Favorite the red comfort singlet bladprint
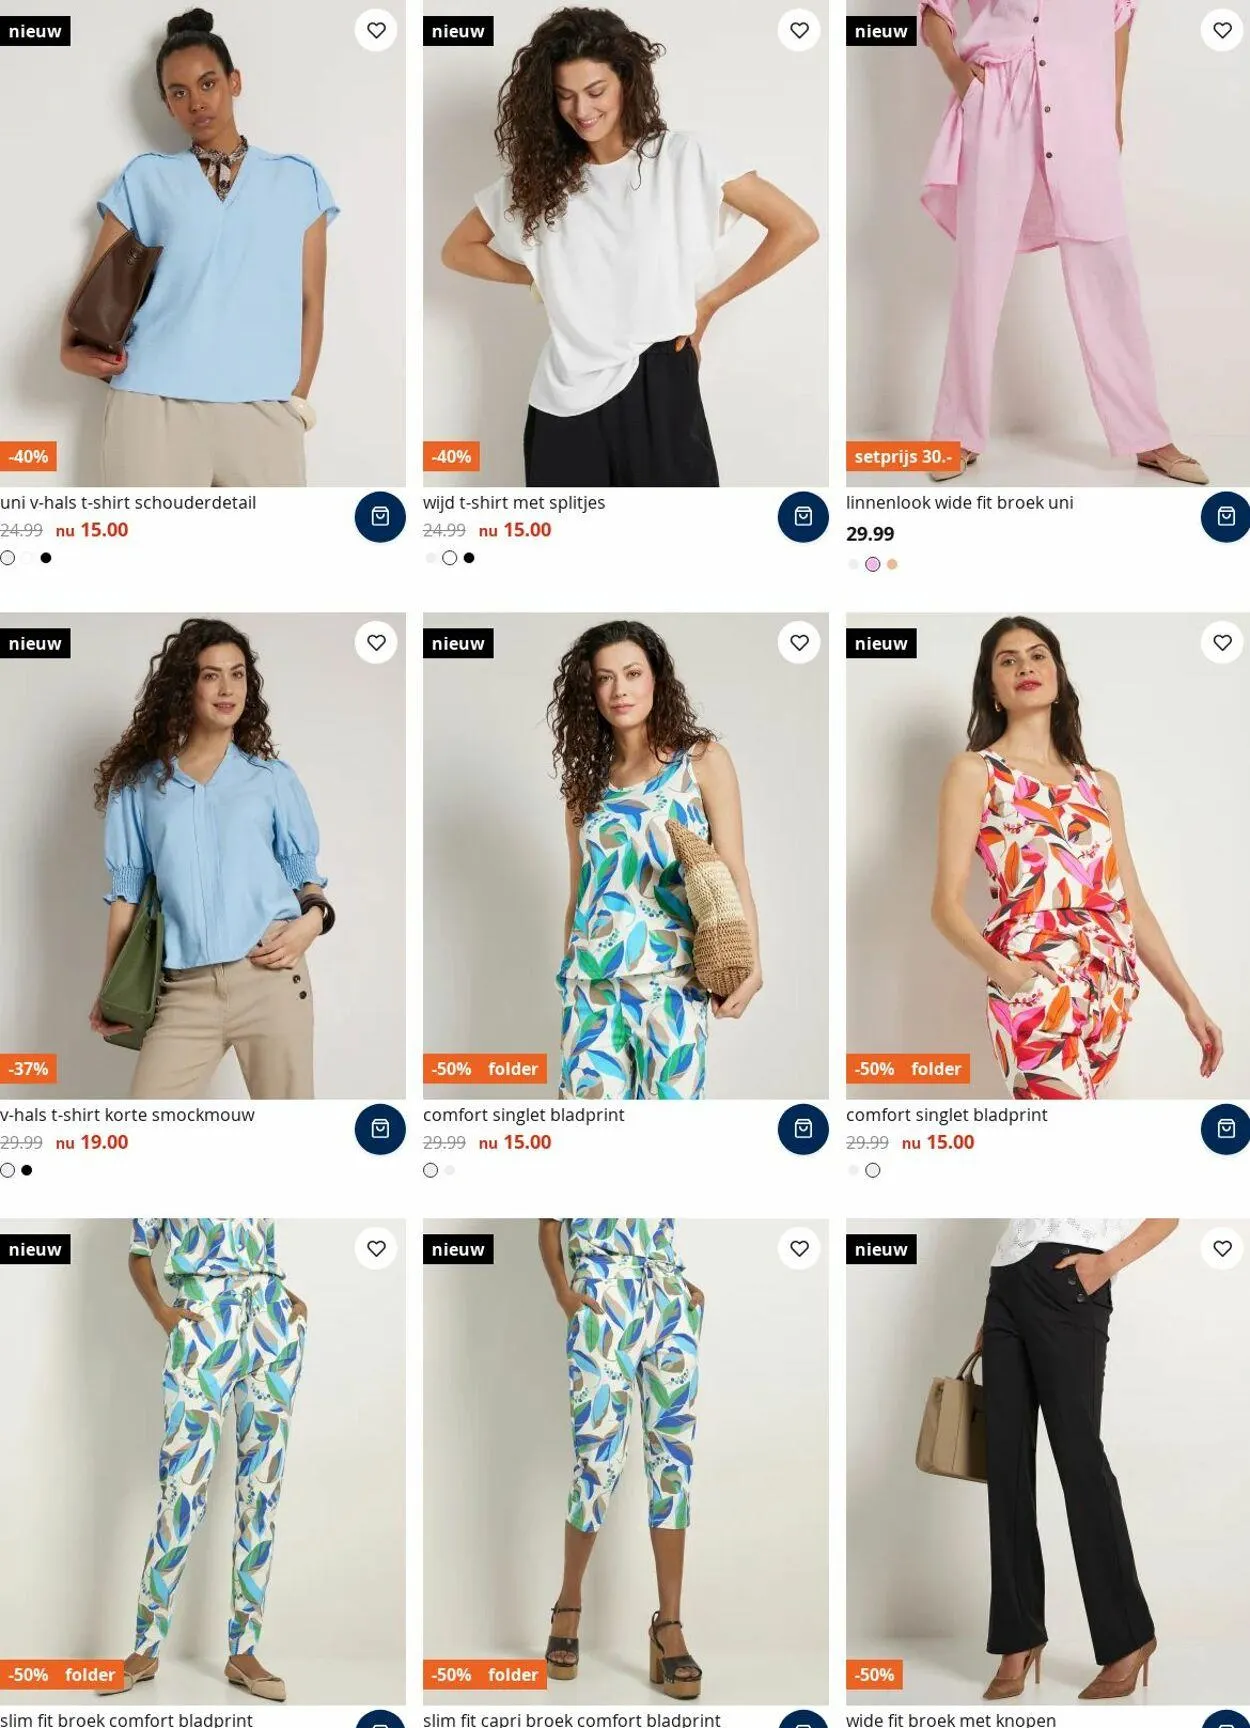1250x1728 pixels. point(1222,642)
